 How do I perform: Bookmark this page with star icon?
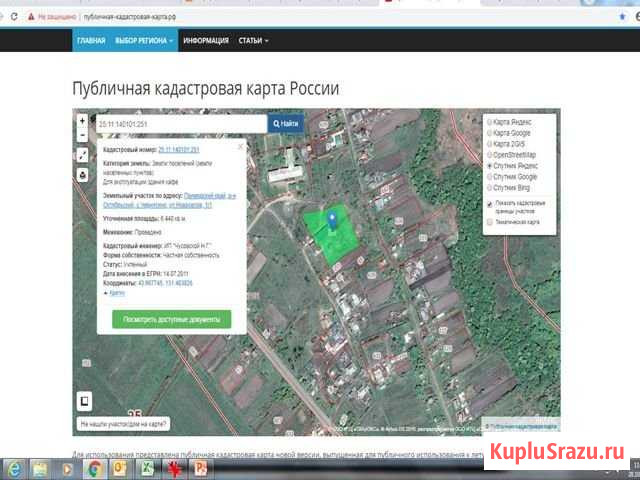pos(622,17)
